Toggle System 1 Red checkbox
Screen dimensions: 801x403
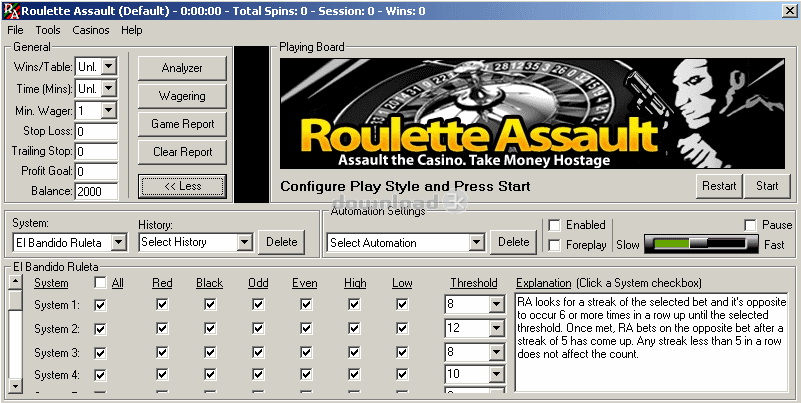click(x=162, y=305)
